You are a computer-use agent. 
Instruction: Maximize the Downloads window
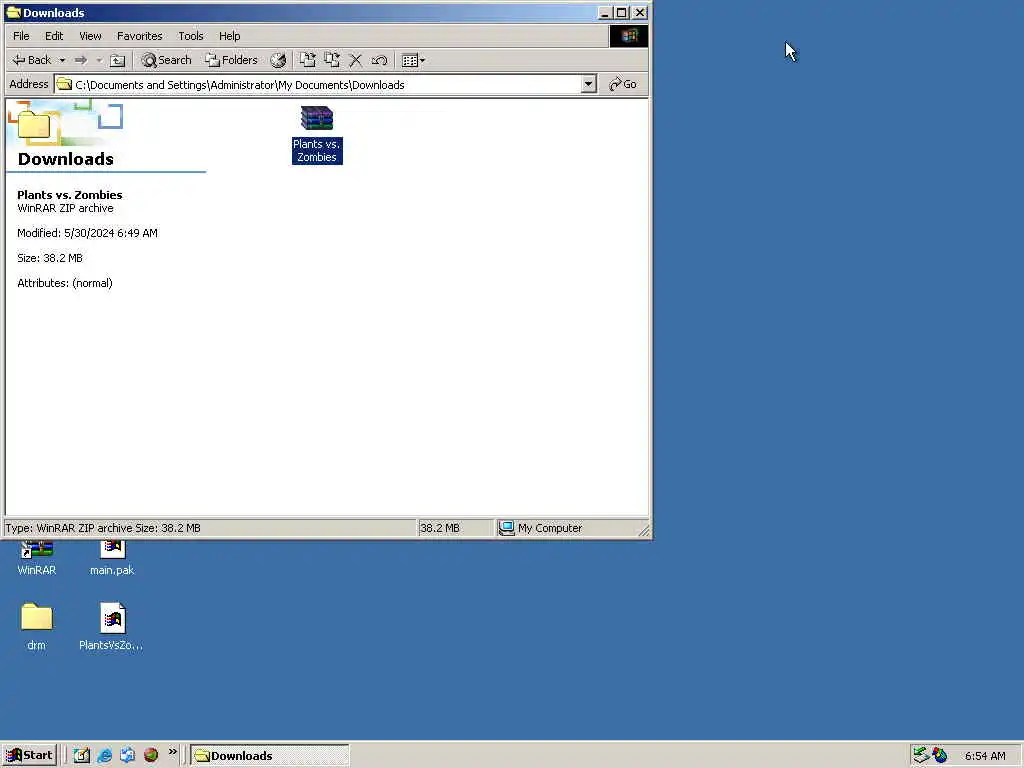[x=622, y=12]
